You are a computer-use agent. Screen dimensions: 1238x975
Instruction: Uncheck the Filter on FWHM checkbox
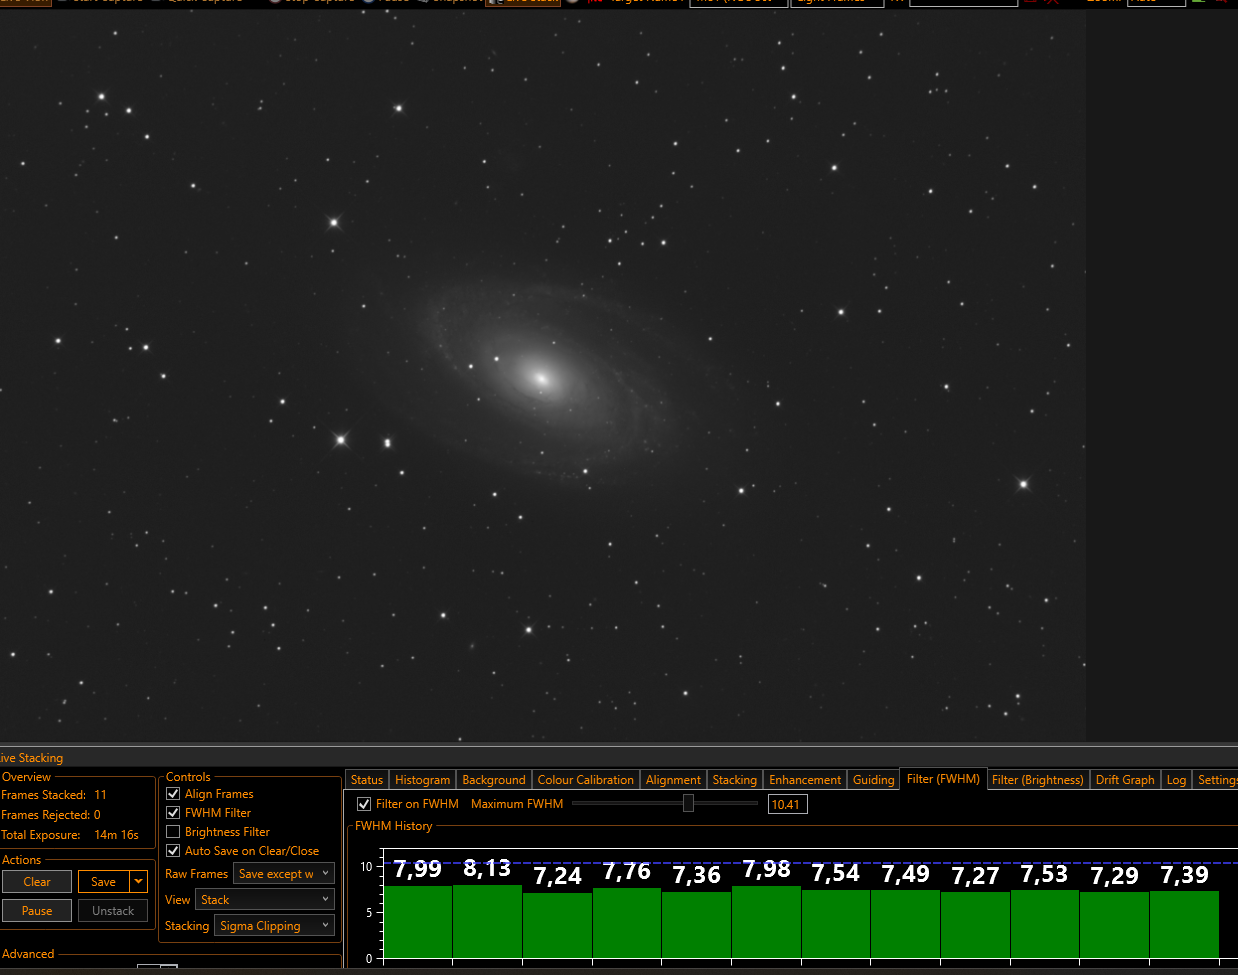click(x=364, y=804)
